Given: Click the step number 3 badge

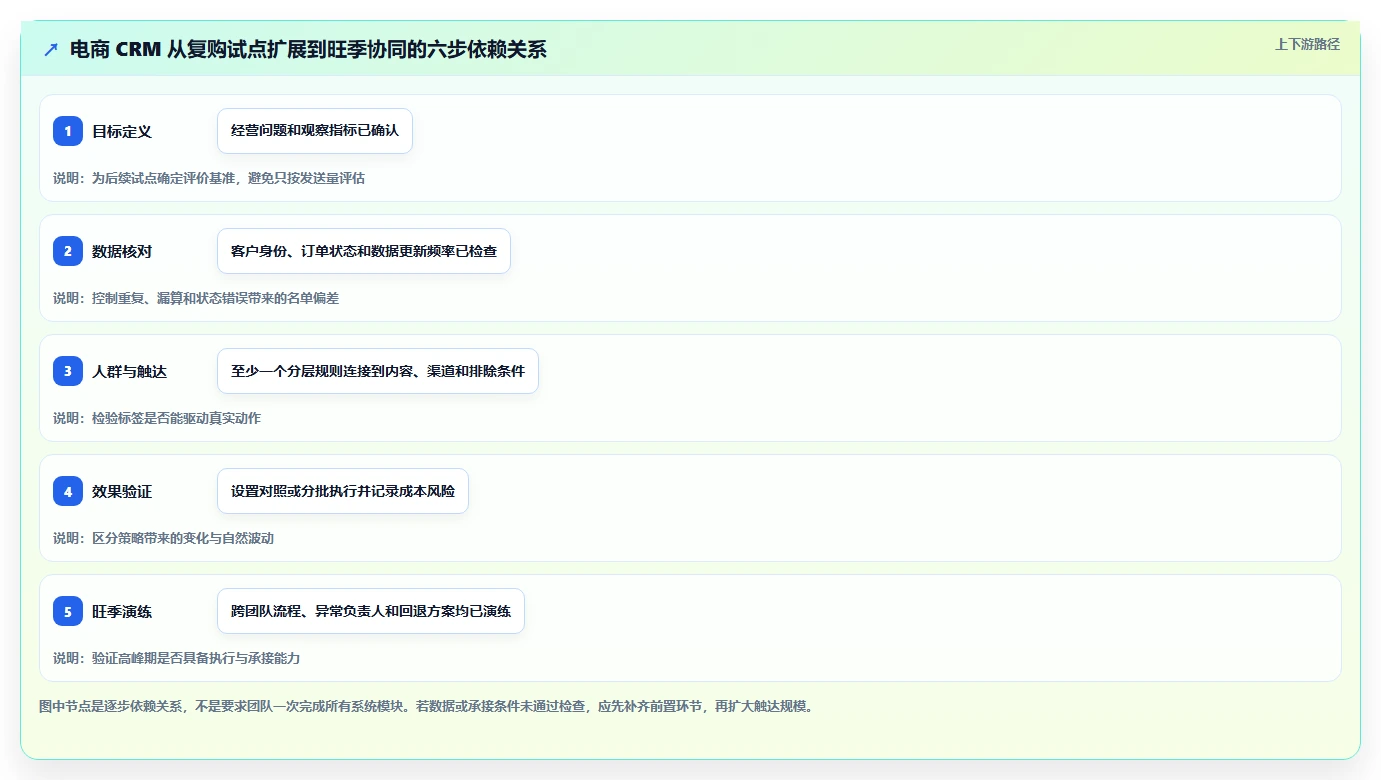Looking at the screenshot, I should (68, 371).
